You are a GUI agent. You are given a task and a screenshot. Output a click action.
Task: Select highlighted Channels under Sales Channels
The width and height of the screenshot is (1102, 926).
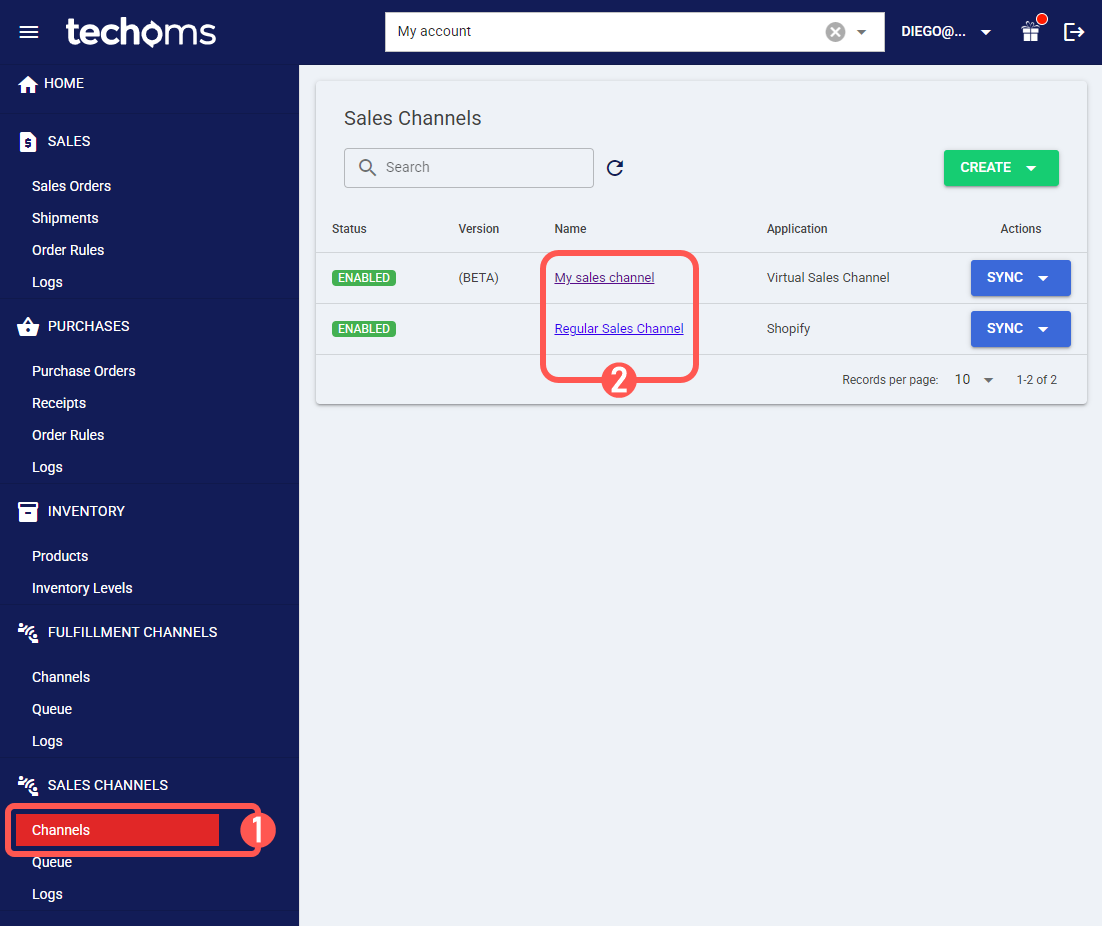[x=117, y=830]
